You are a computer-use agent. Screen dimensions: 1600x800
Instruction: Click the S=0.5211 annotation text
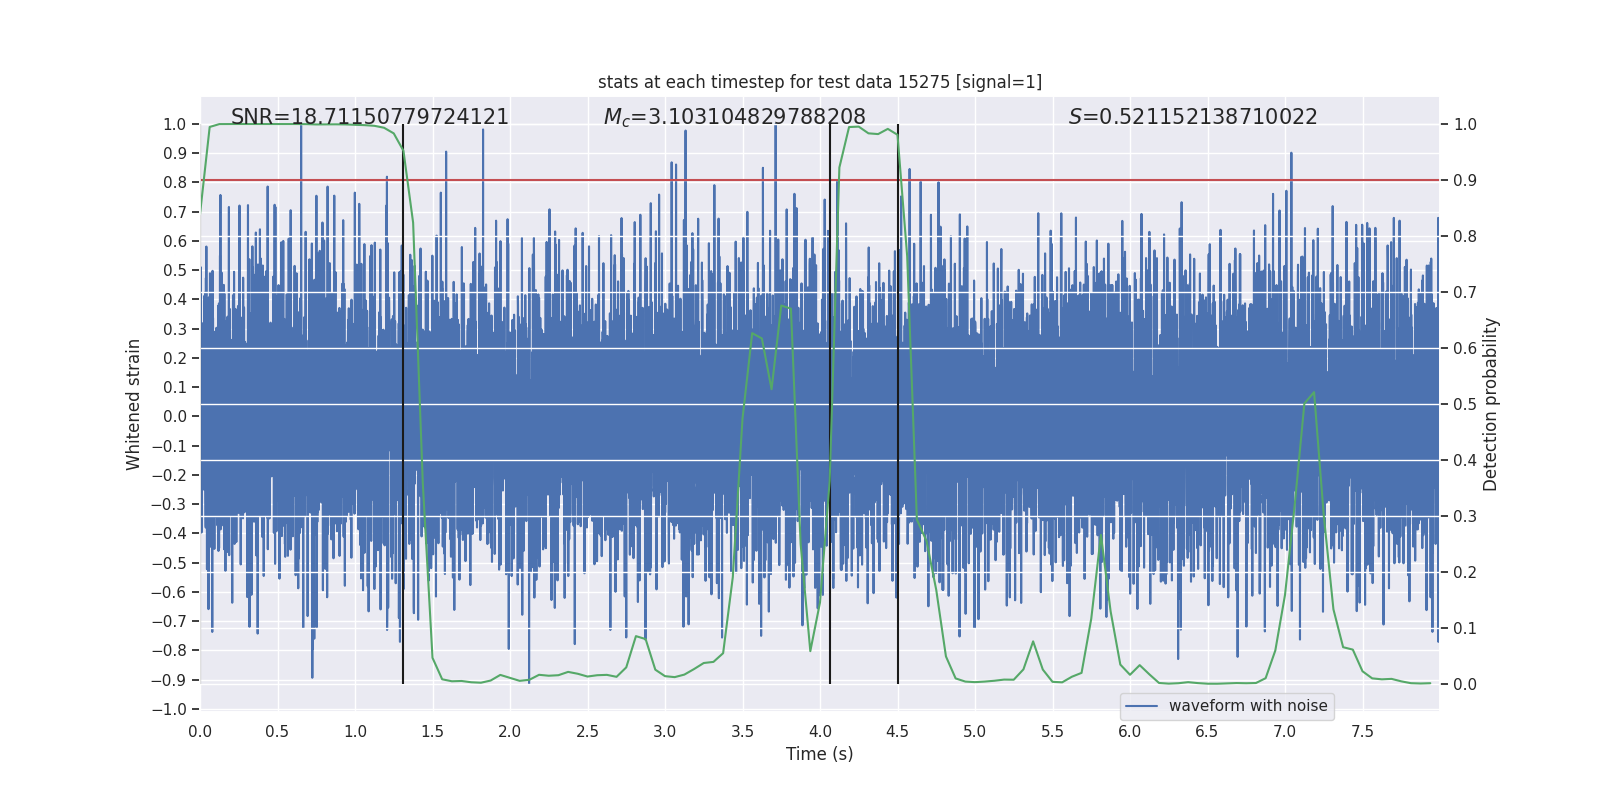tap(1193, 117)
